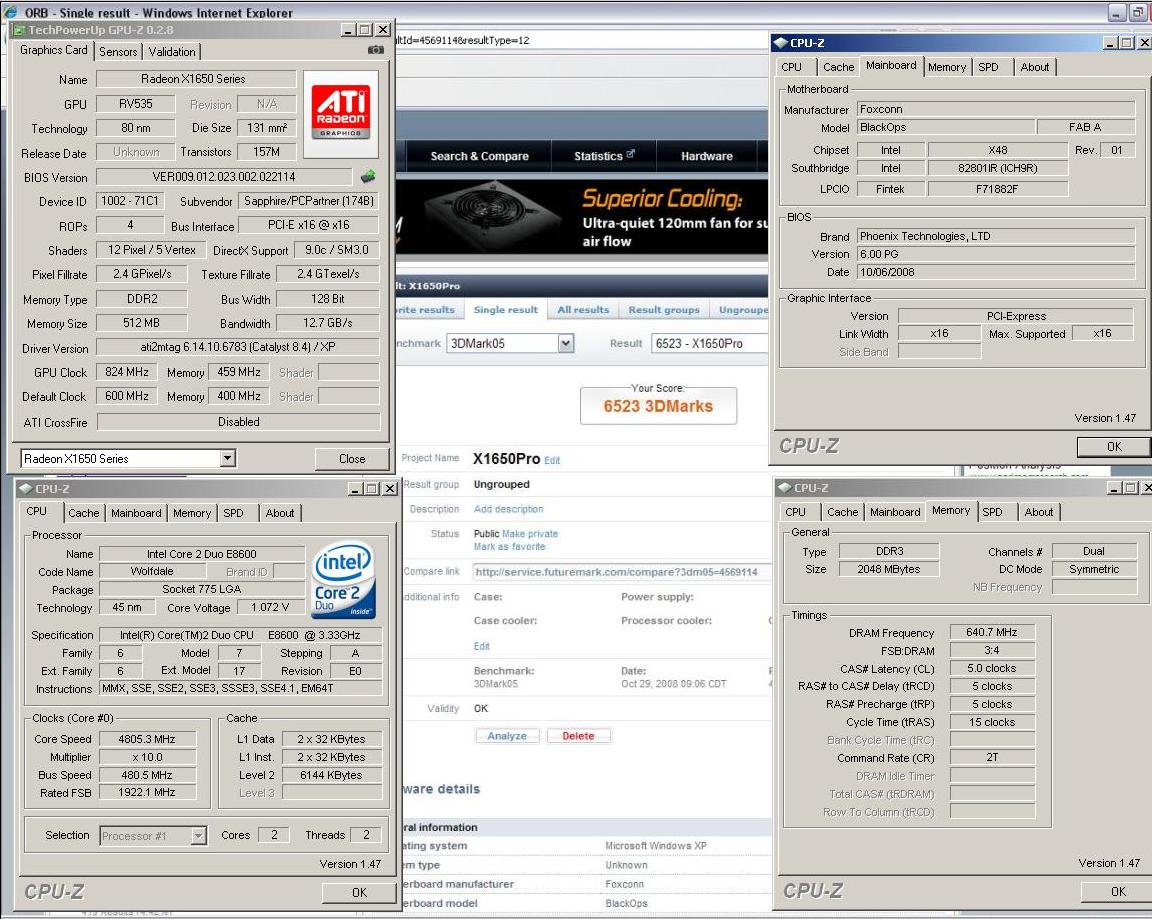Open the 3DMark05 benchmark dropdown
1152x919 pixels.
point(565,343)
